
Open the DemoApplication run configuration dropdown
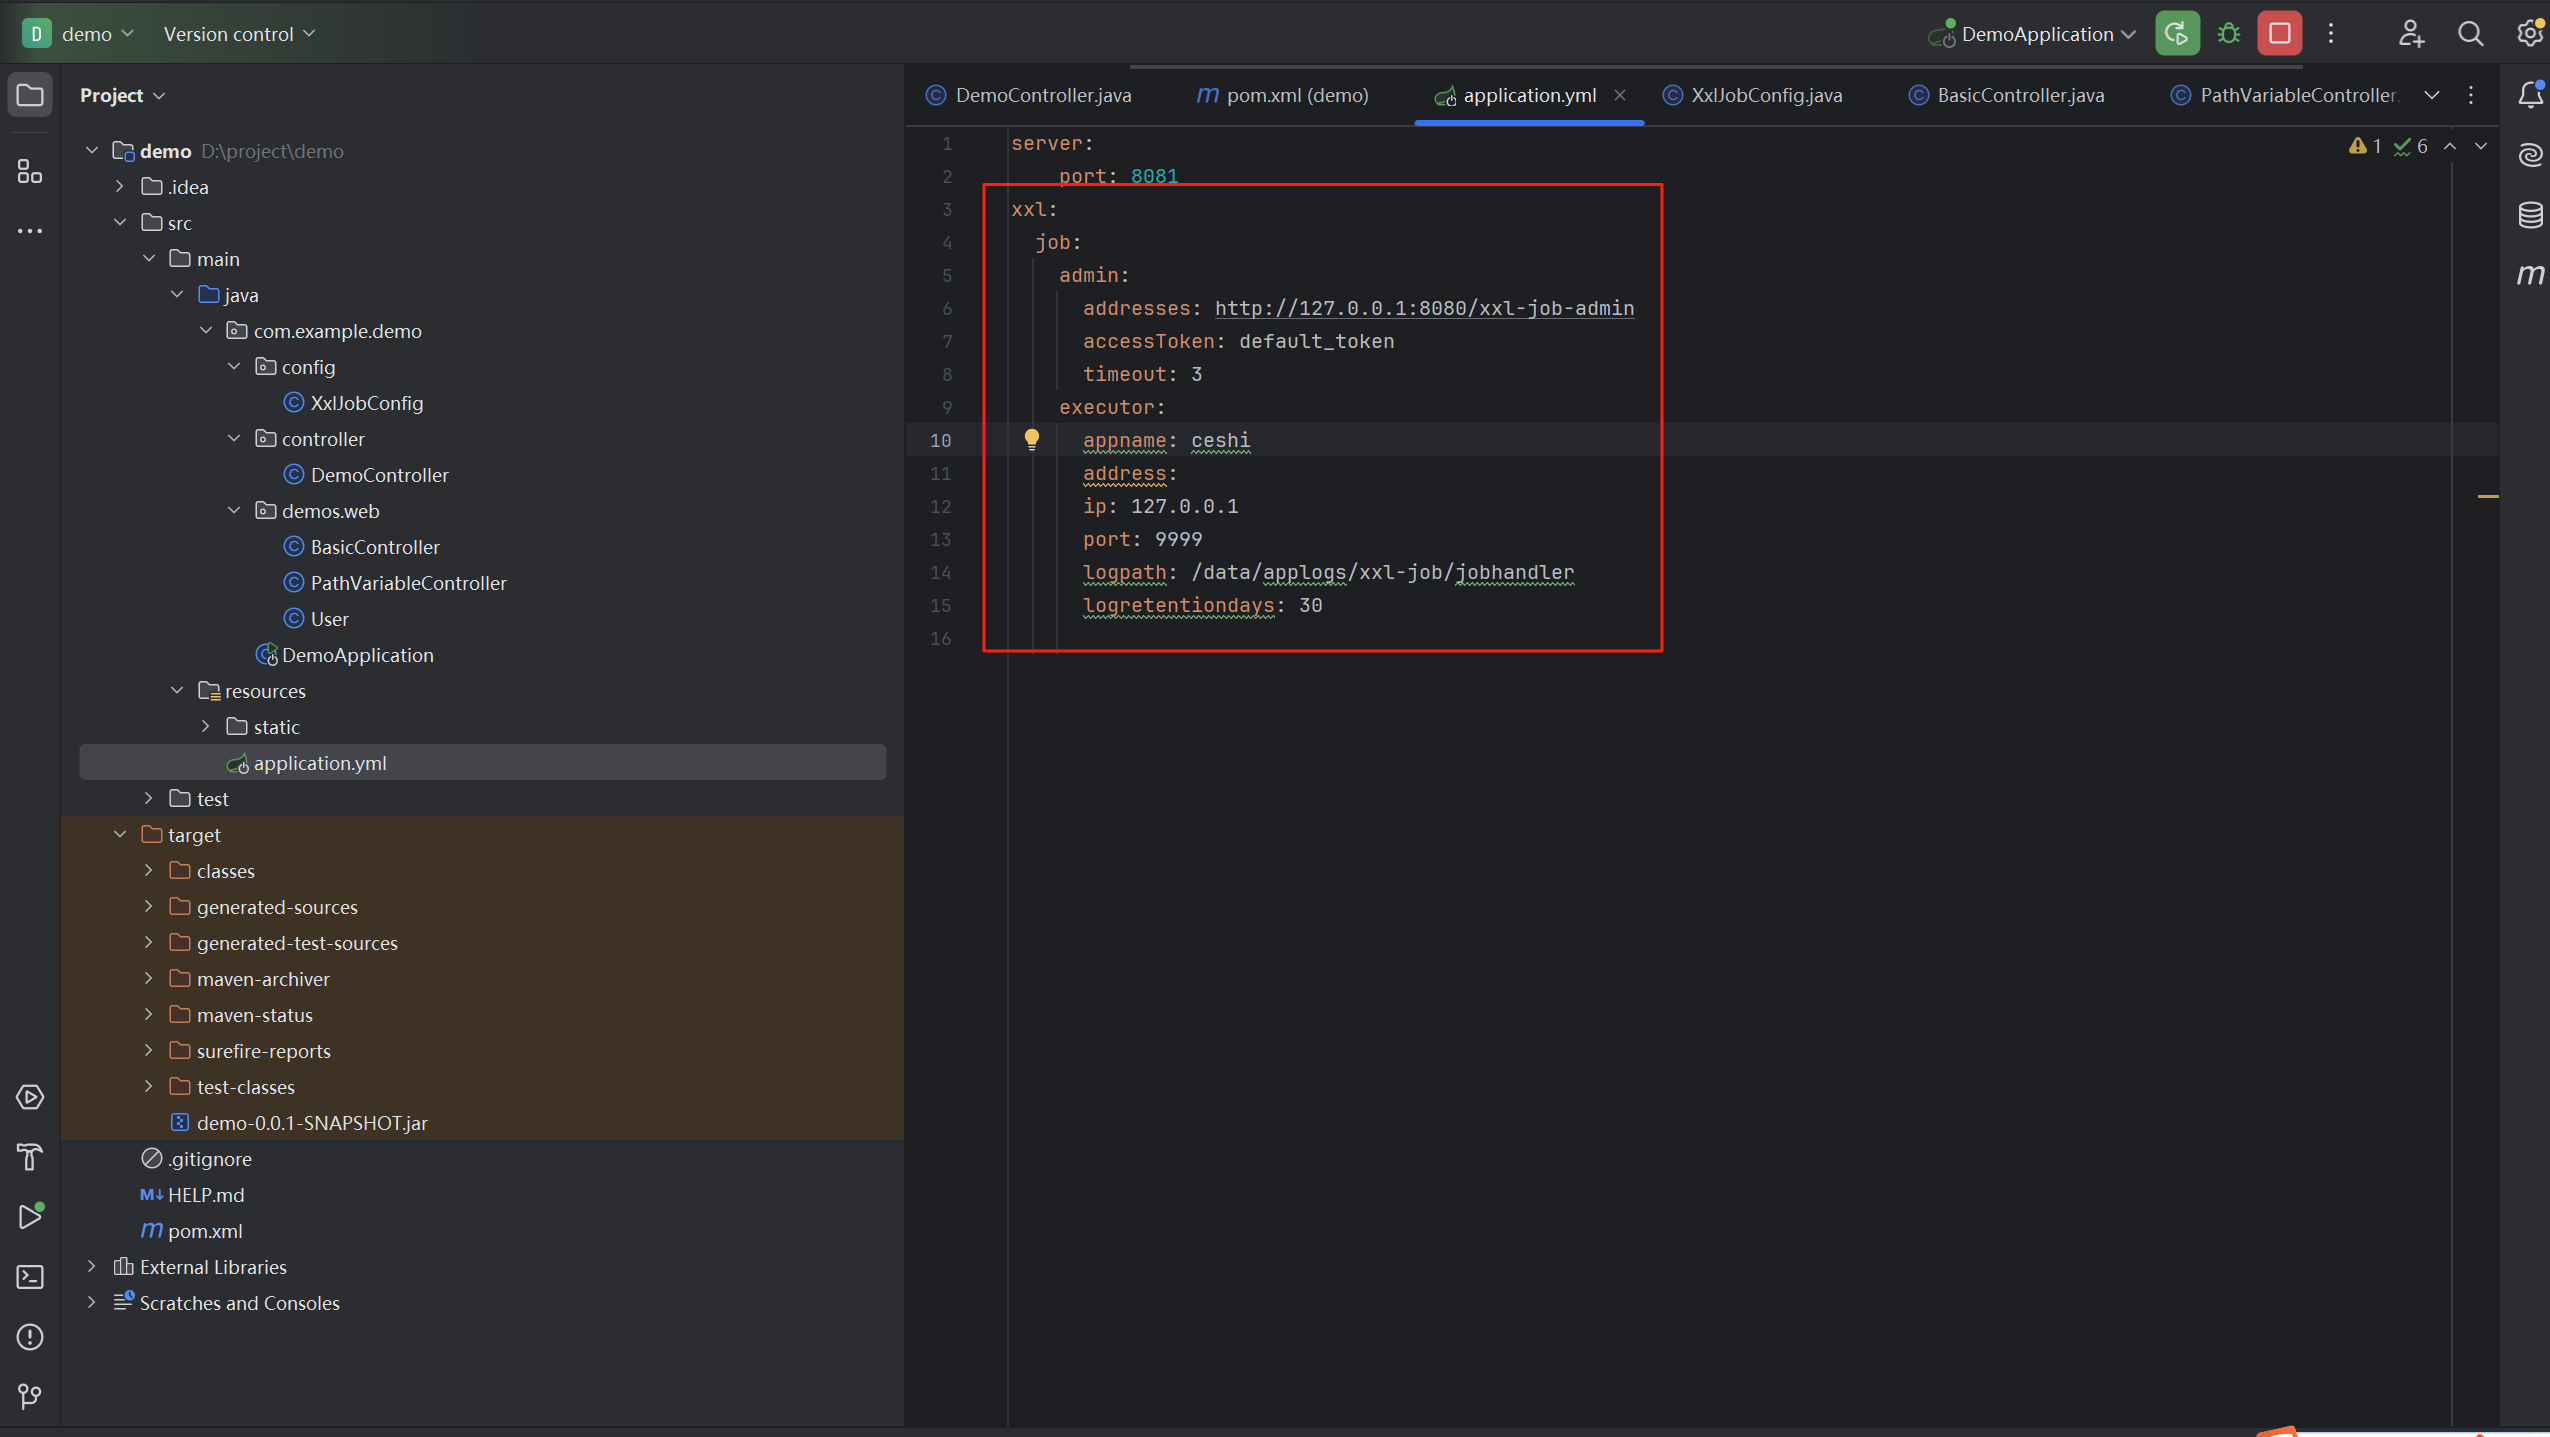coord(2032,34)
